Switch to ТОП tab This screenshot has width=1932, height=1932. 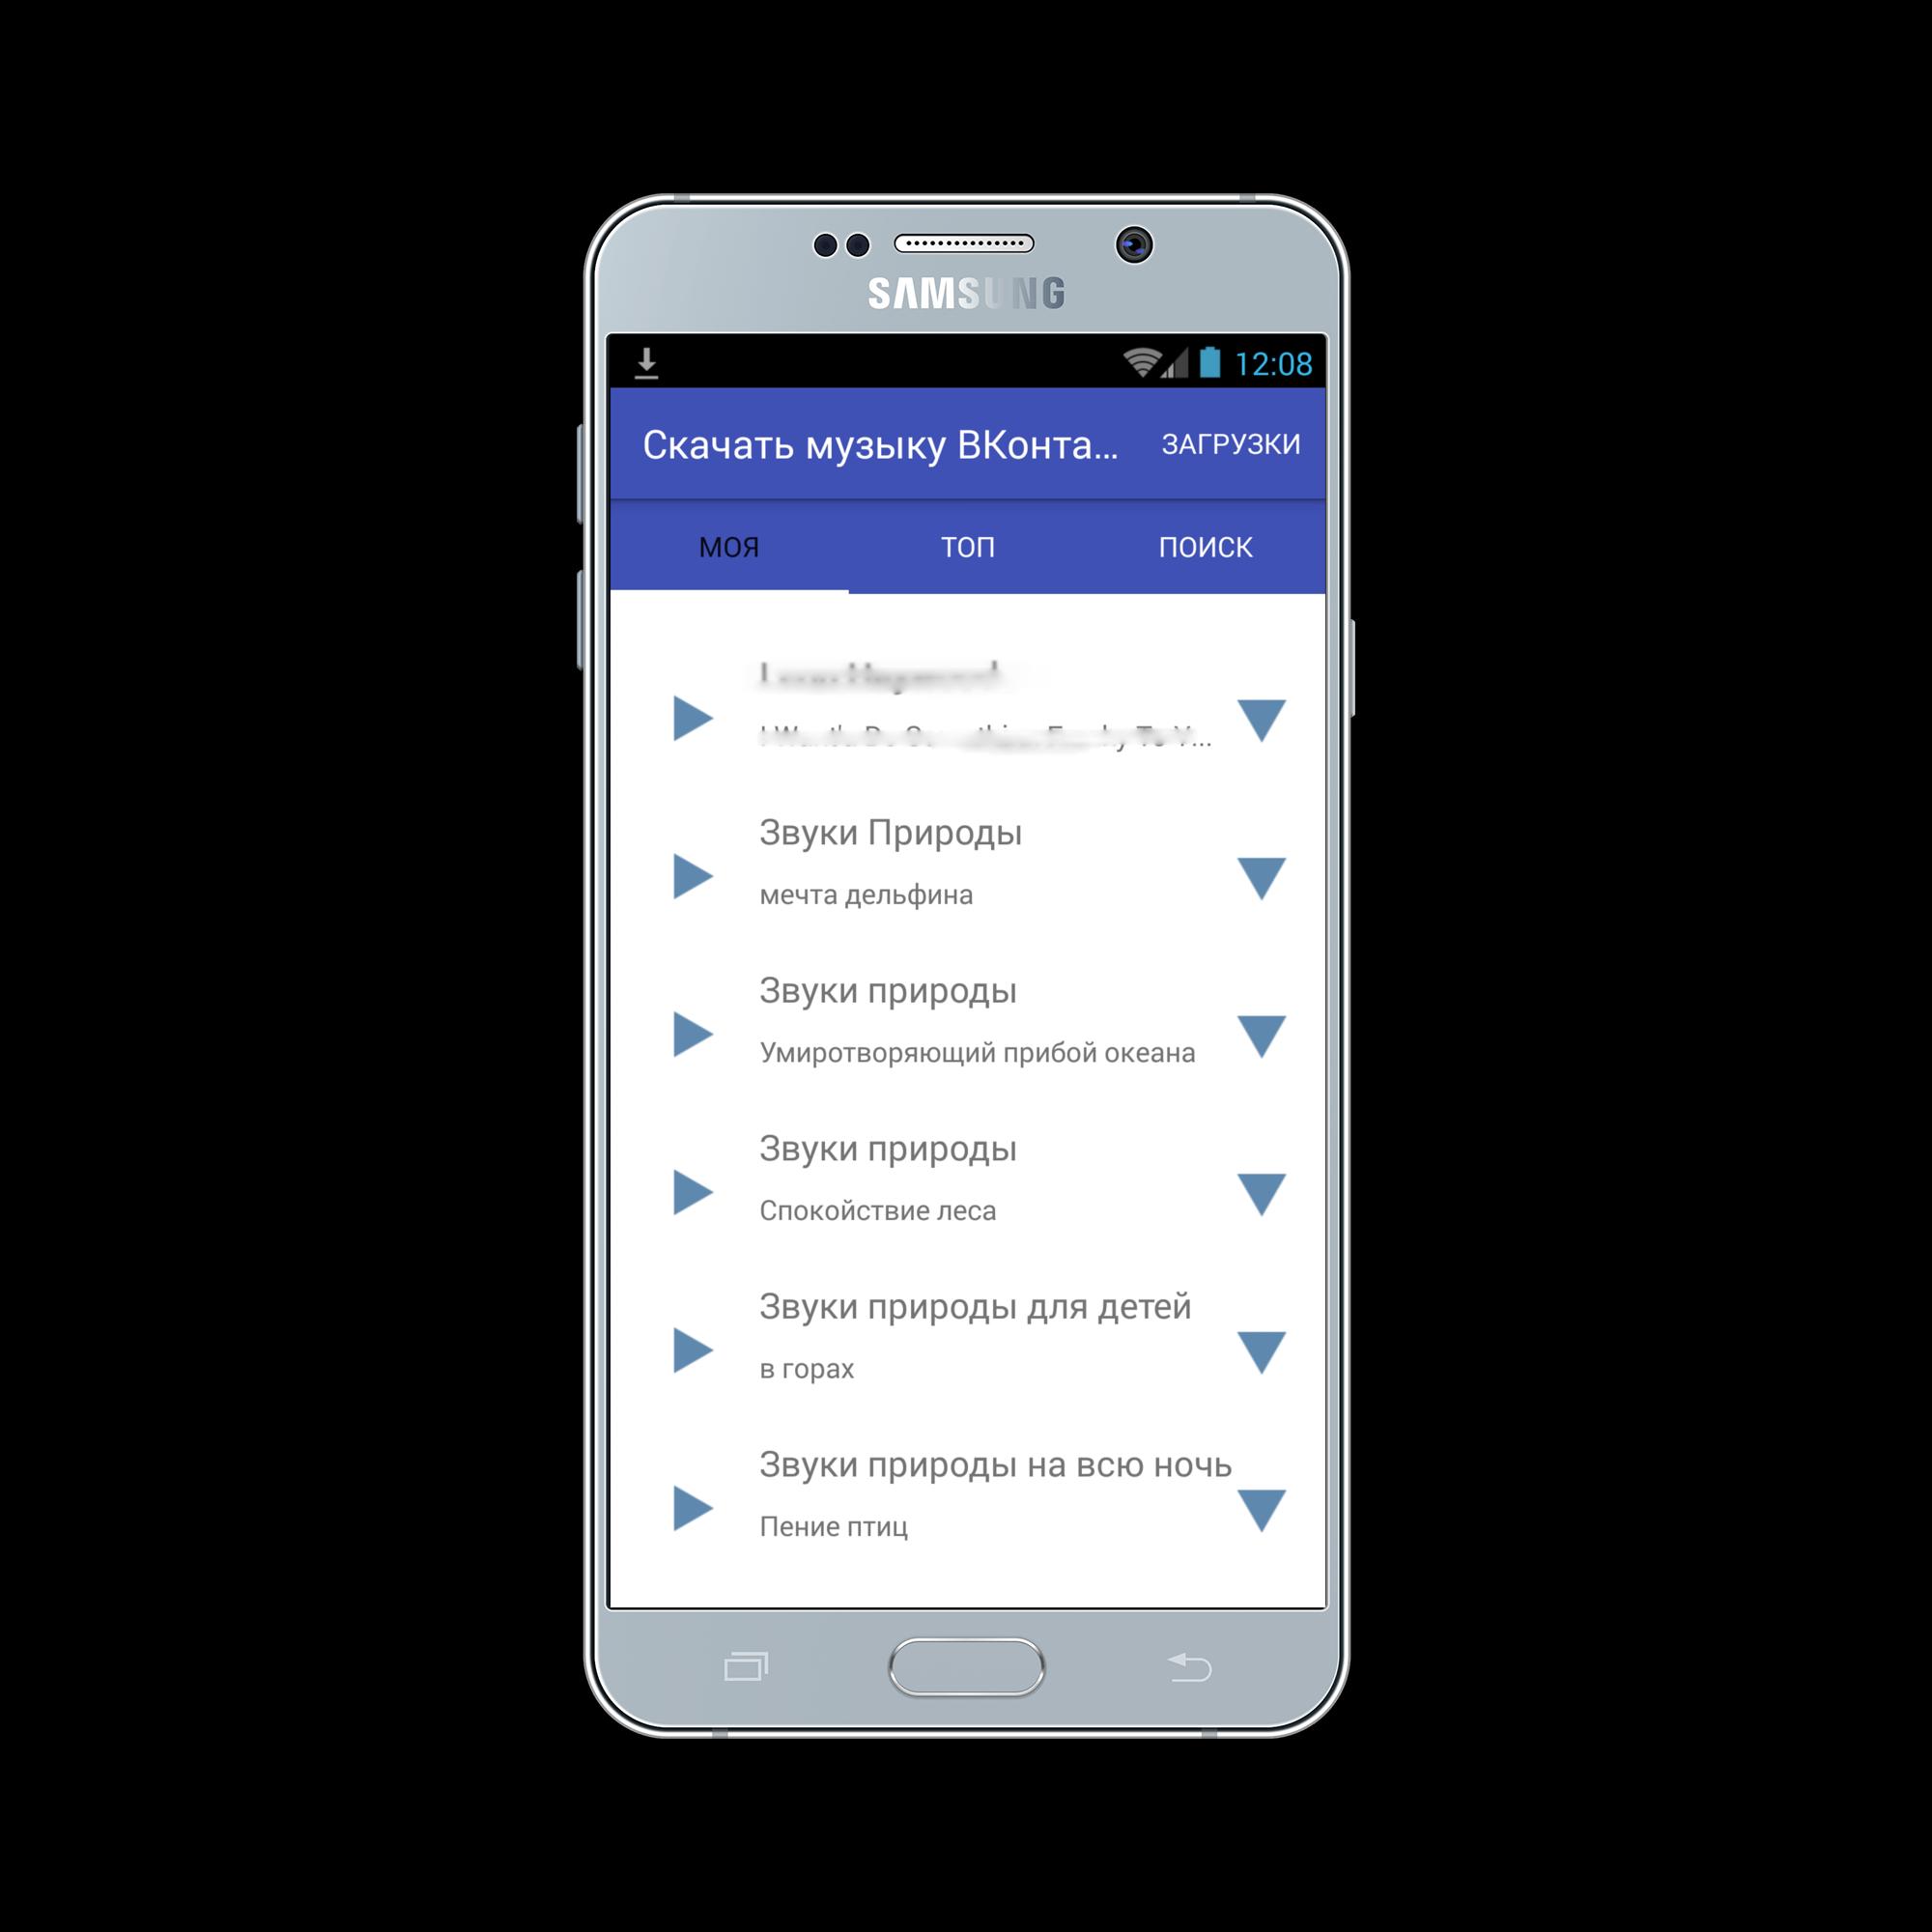(964, 547)
